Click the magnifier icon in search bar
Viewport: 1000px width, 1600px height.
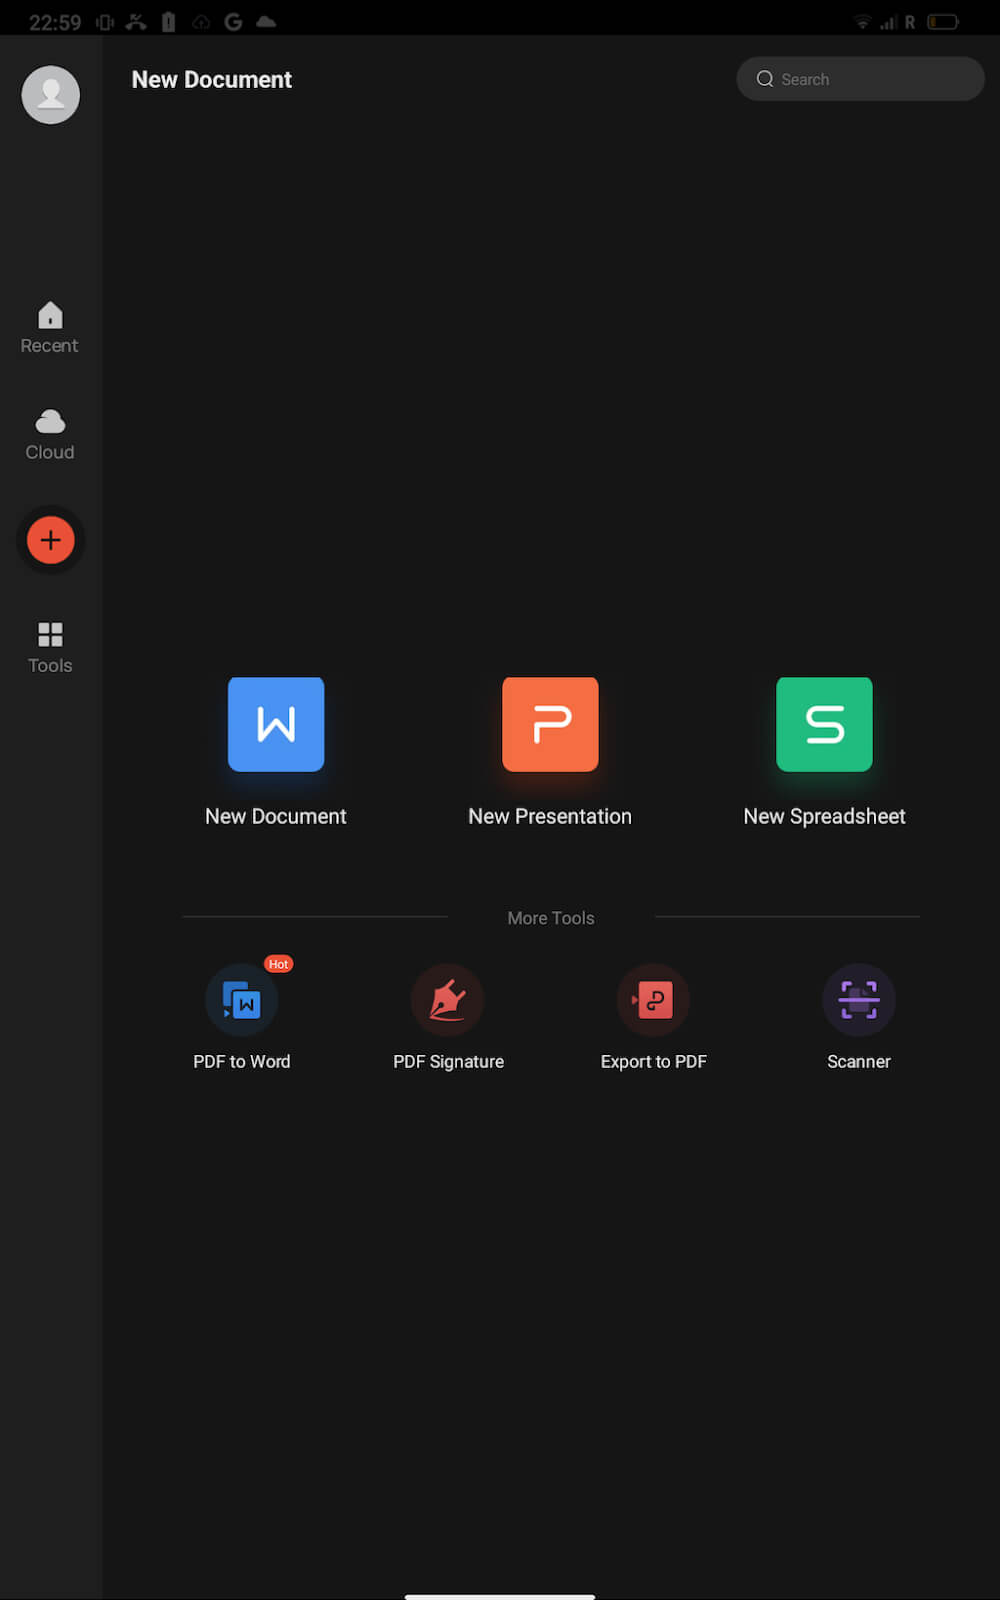click(x=765, y=79)
